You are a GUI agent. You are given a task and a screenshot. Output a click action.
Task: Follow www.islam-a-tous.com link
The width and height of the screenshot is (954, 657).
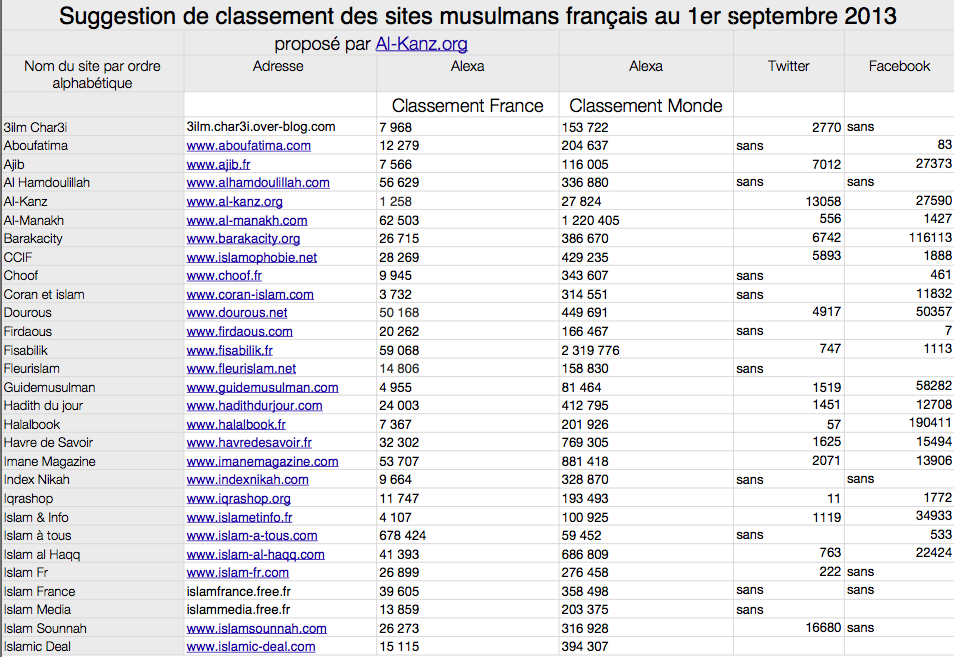pyautogui.click(x=252, y=537)
